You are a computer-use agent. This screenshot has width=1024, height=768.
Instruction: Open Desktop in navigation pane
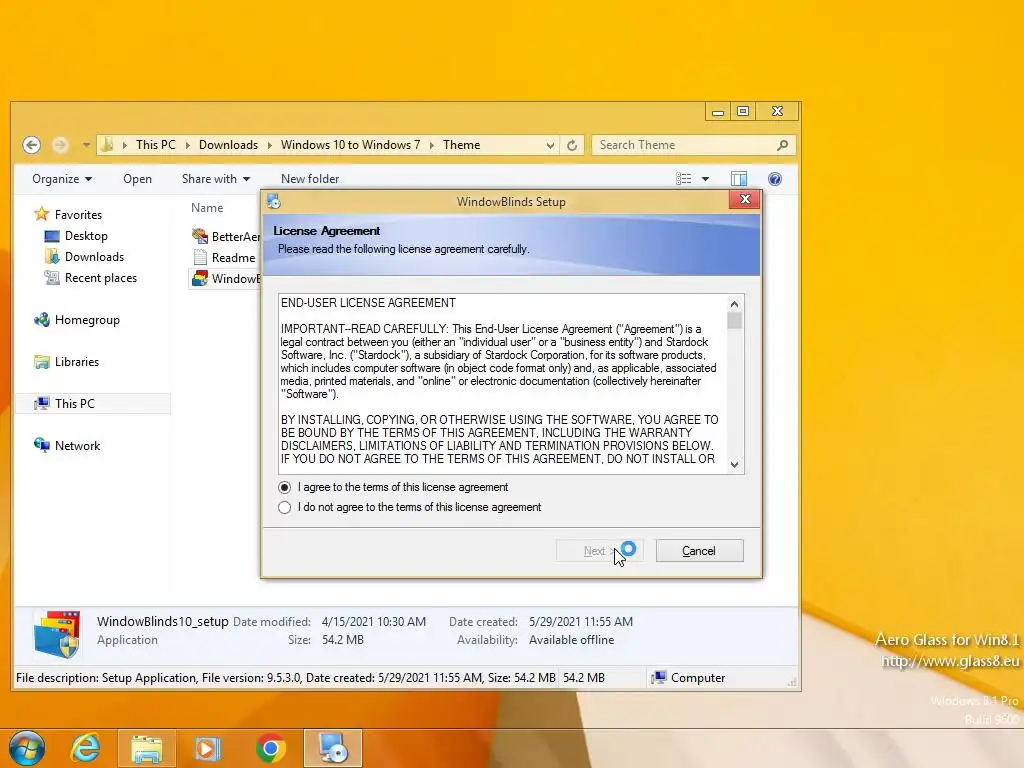click(76, 236)
